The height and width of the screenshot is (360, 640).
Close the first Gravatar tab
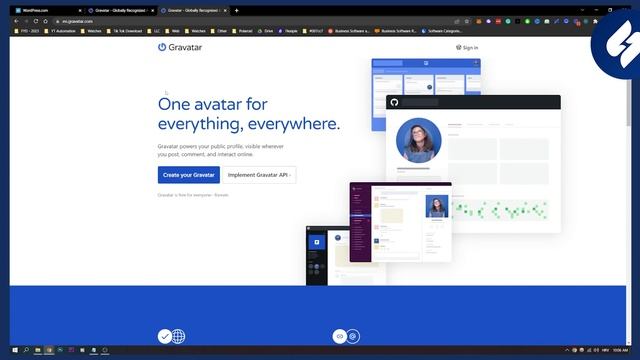(153, 11)
